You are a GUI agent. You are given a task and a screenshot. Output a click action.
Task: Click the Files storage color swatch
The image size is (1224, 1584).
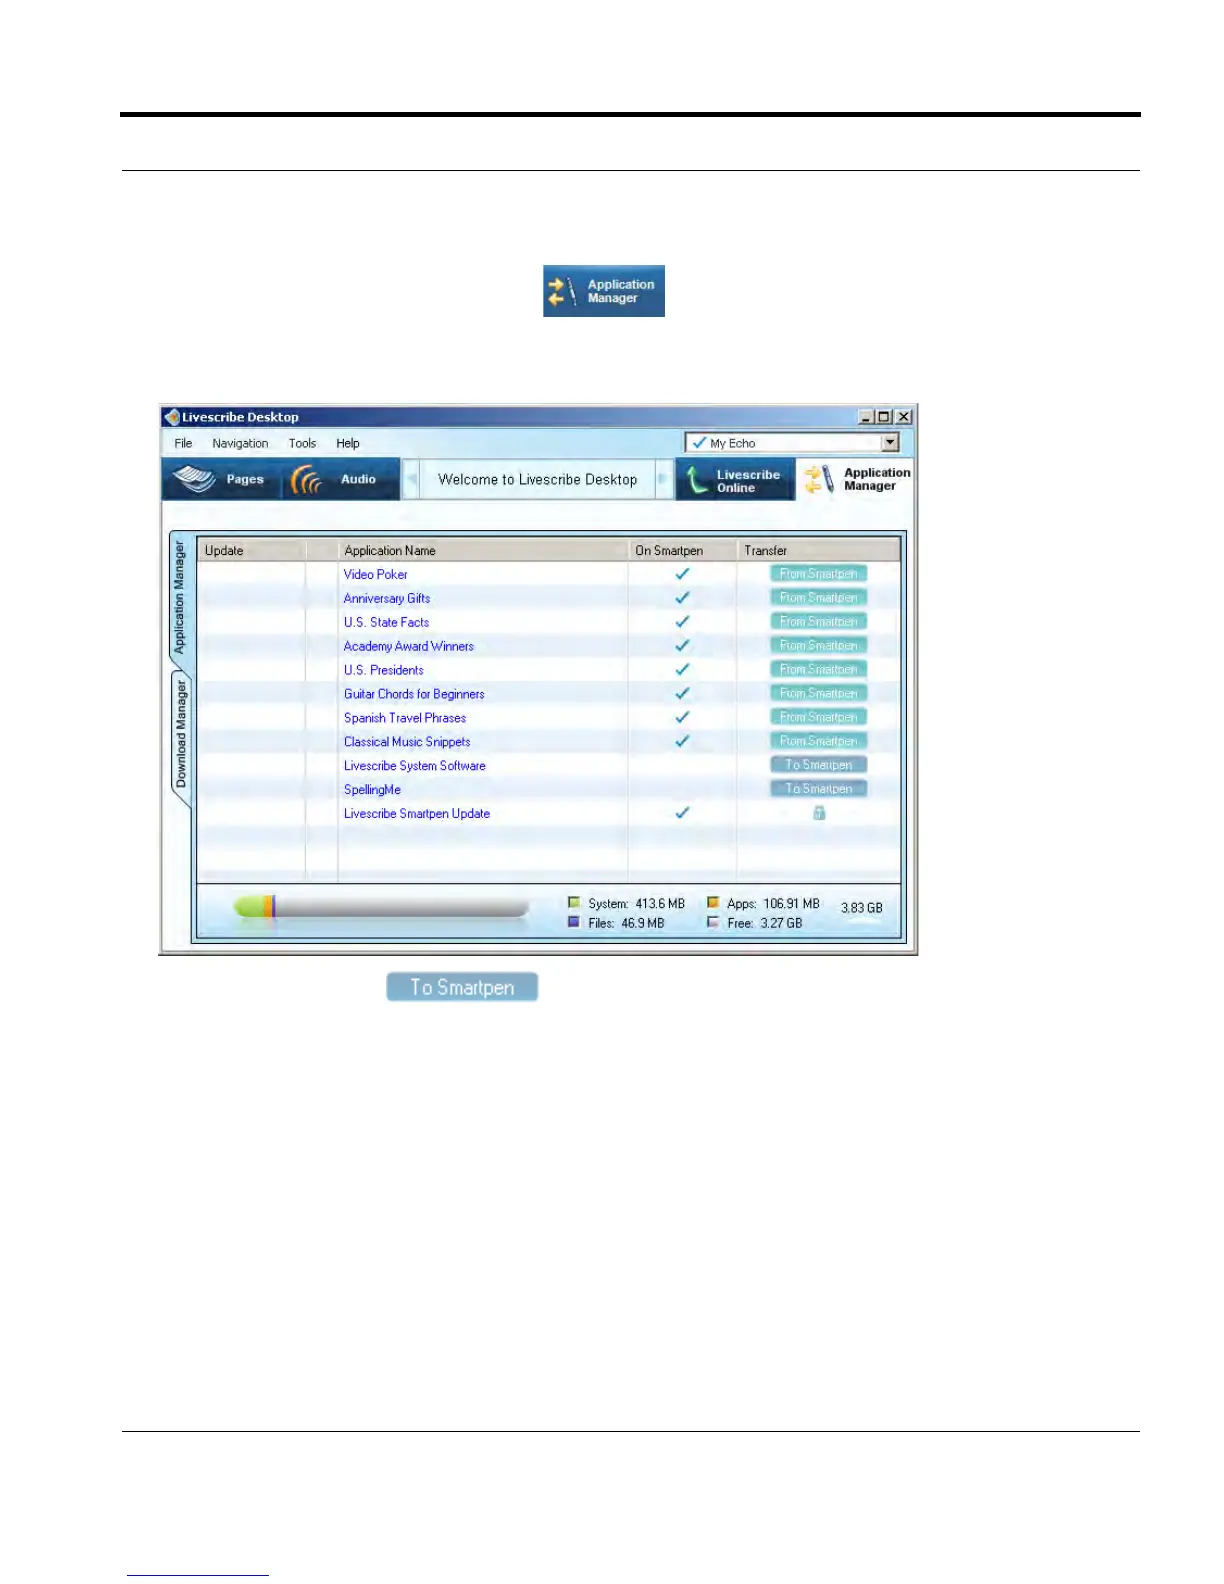(x=574, y=923)
